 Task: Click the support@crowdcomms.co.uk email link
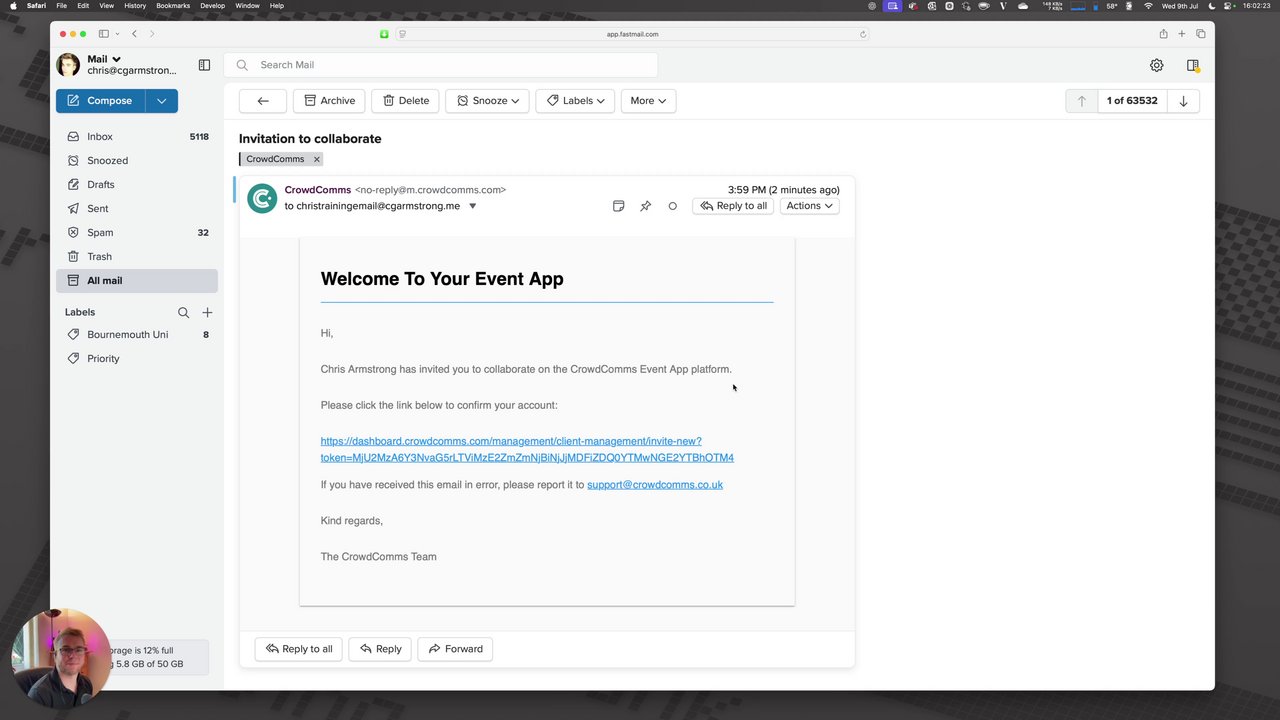[655, 485]
